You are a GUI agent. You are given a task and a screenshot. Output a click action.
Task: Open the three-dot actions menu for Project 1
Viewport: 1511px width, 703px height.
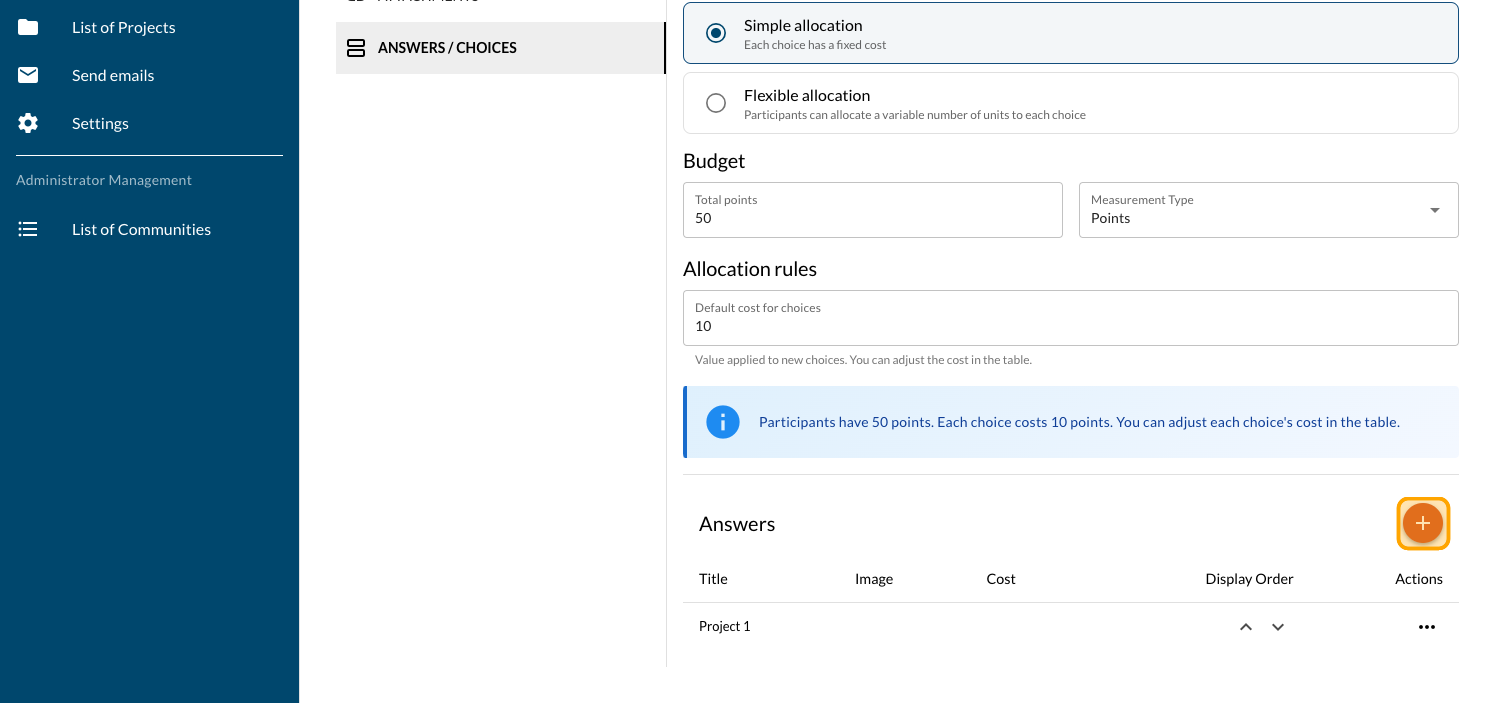point(1426,627)
